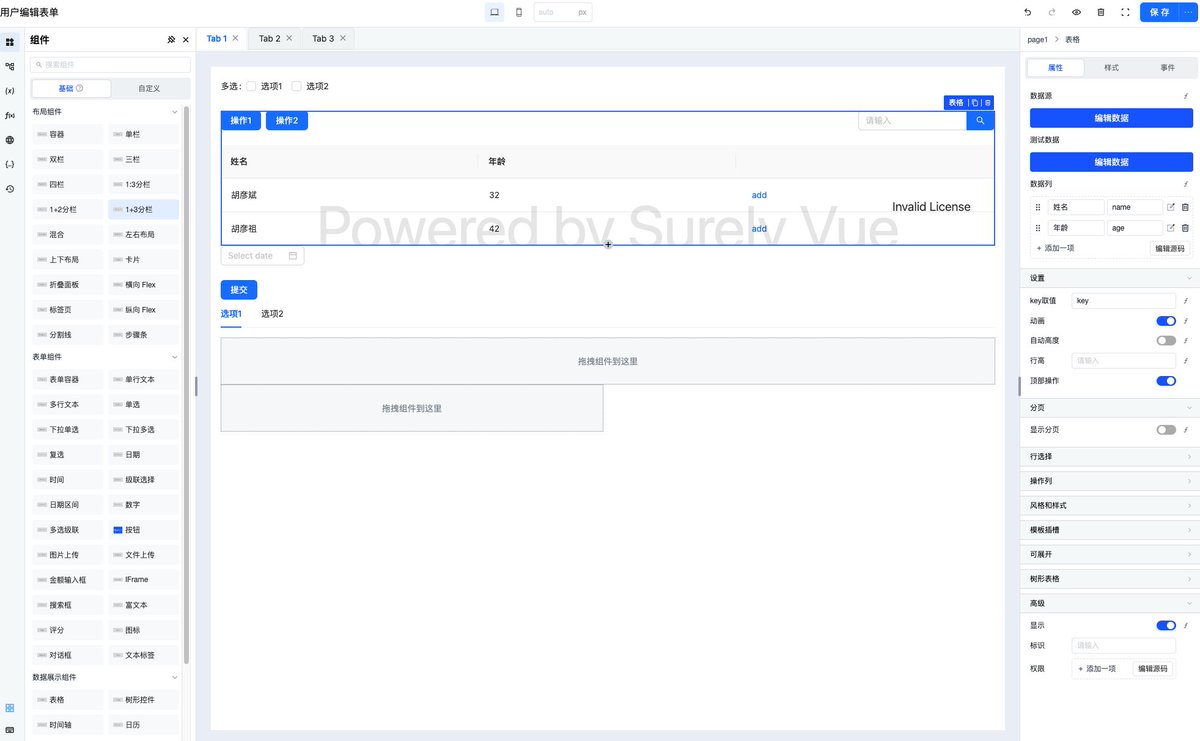Edit the 姓名 column with edit icon
Screen dimensions: 1200x741
[x=1171, y=207]
